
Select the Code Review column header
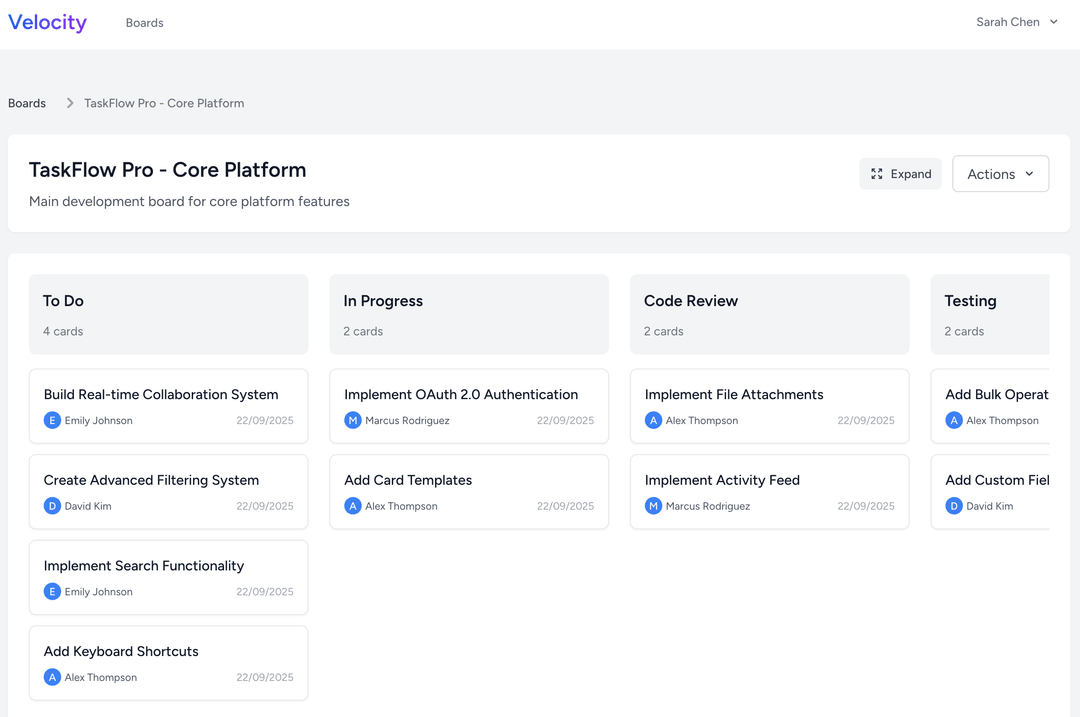click(x=690, y=301)
